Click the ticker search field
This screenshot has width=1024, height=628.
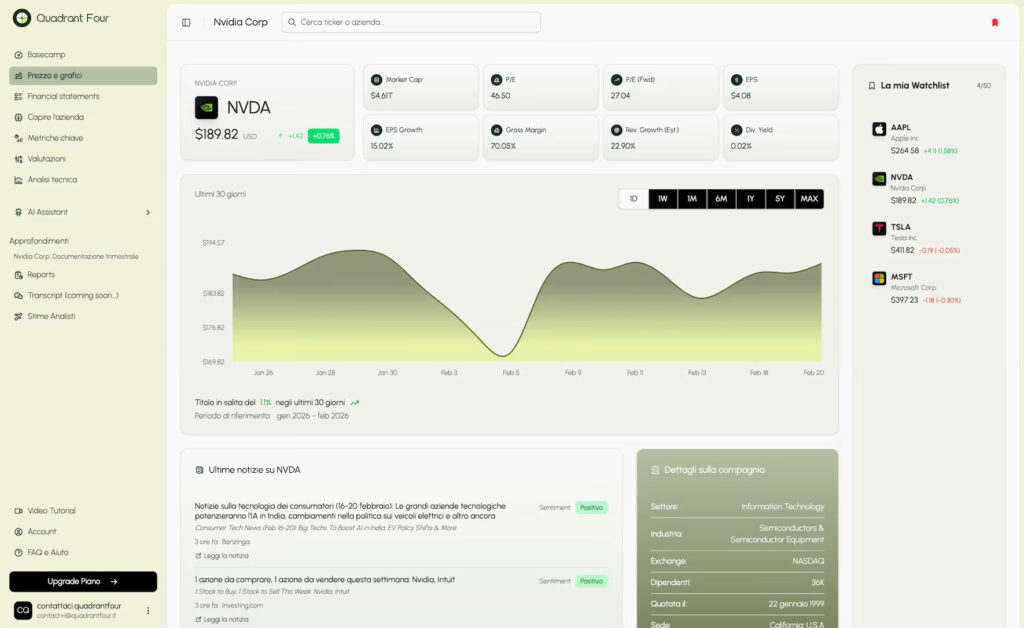coord(411,22)
